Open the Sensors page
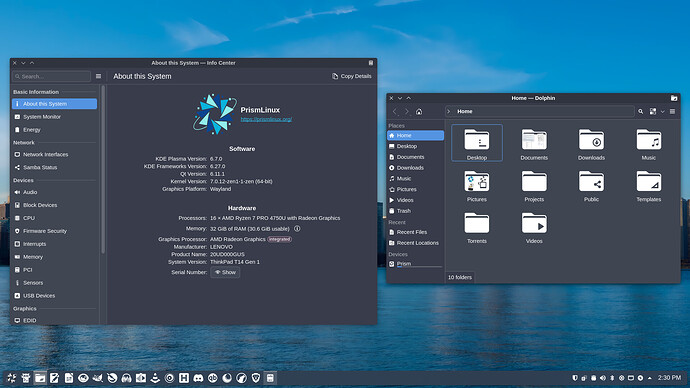Viewport: 690px width, 388px height. 55,283
